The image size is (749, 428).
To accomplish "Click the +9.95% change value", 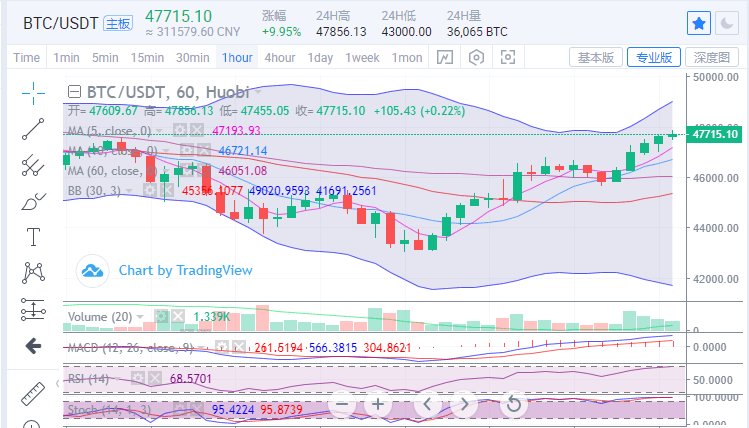I will tap(281, 32).
